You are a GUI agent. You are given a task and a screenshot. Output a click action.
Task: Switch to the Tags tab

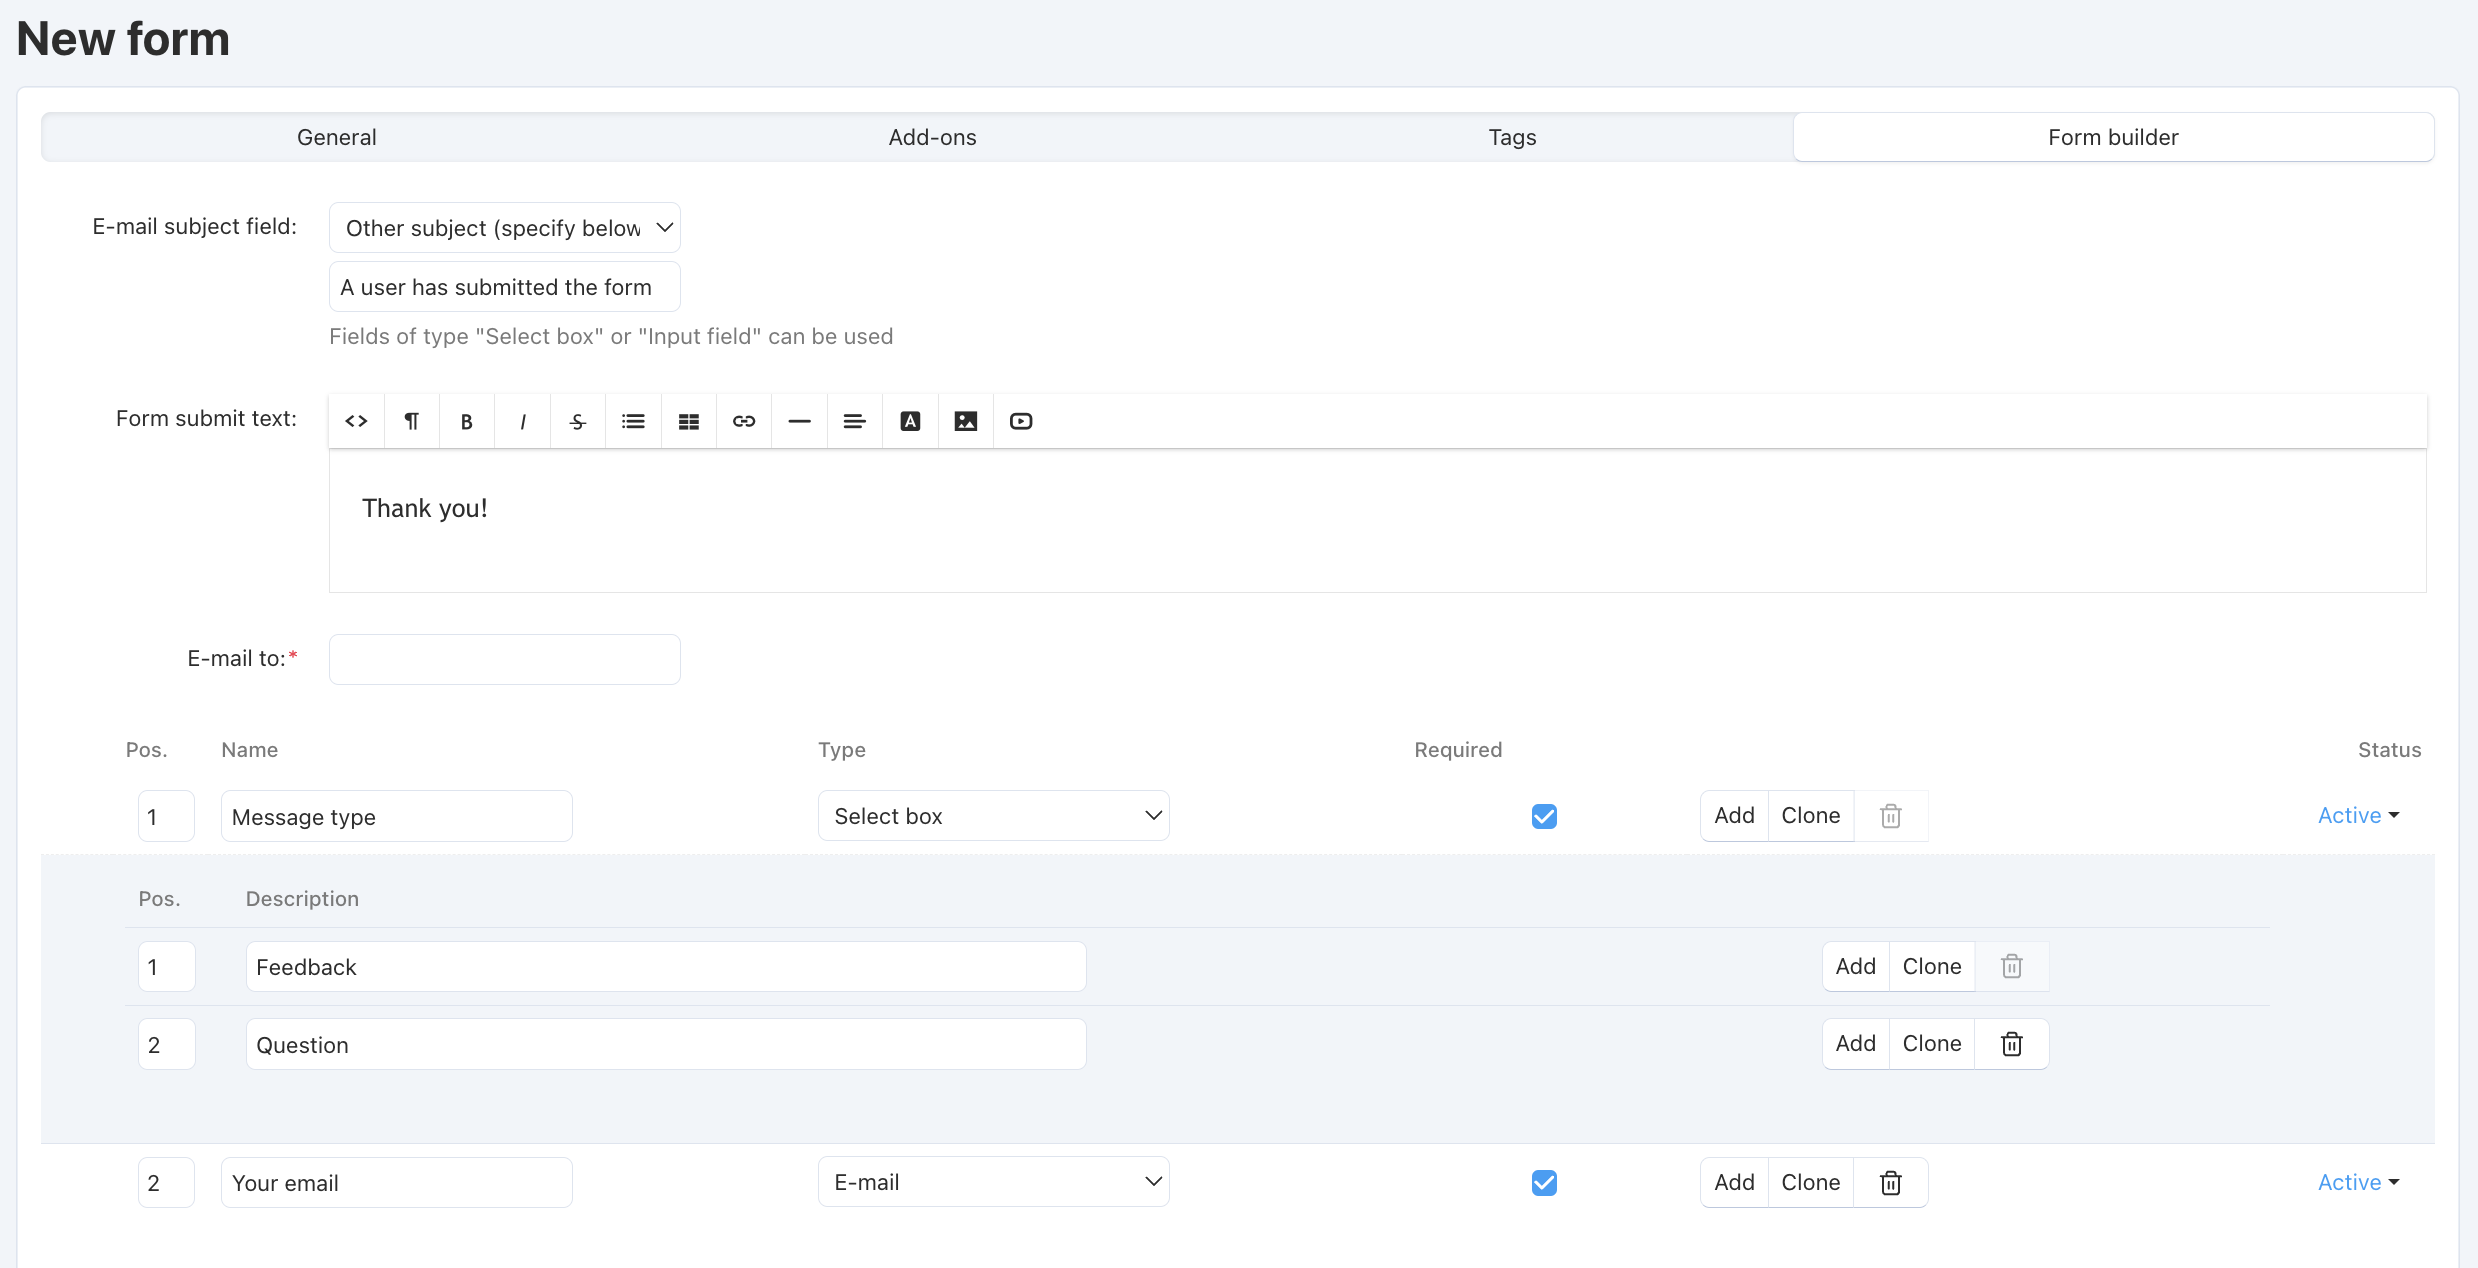pyautogui.click(x=1512, y=137)
